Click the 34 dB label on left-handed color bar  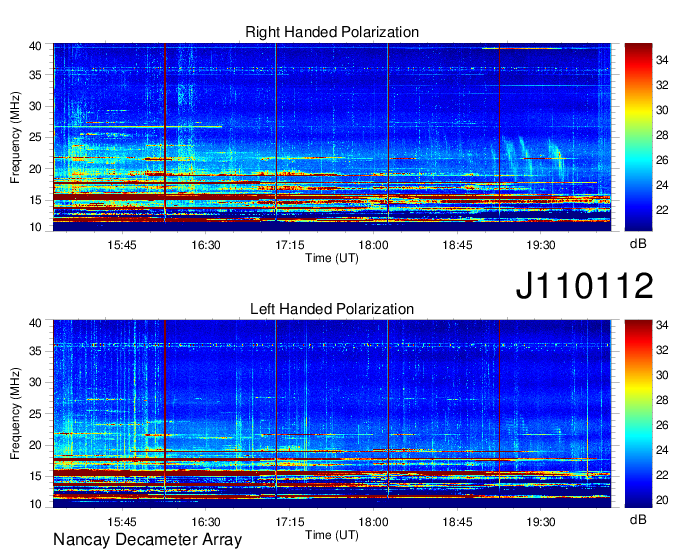(662, 325)
